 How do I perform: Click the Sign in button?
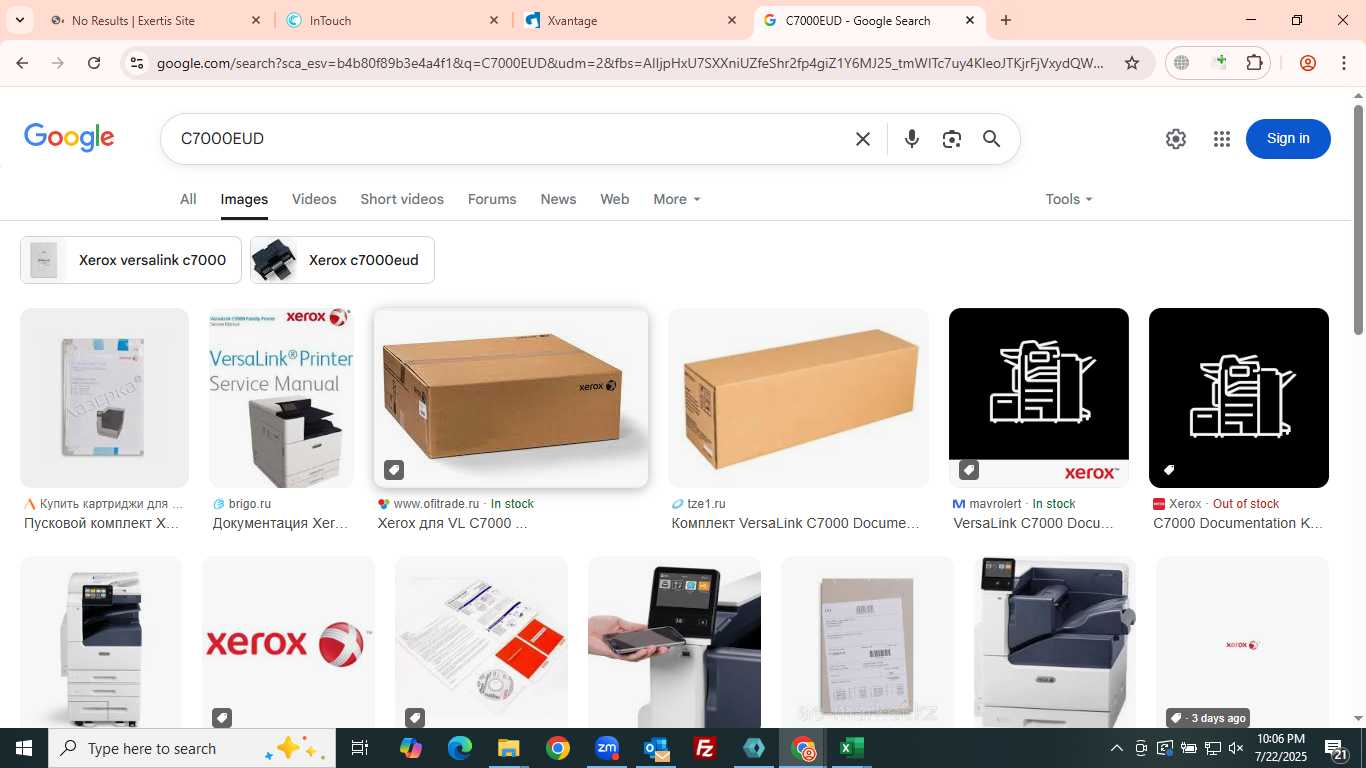[1288, 139]
